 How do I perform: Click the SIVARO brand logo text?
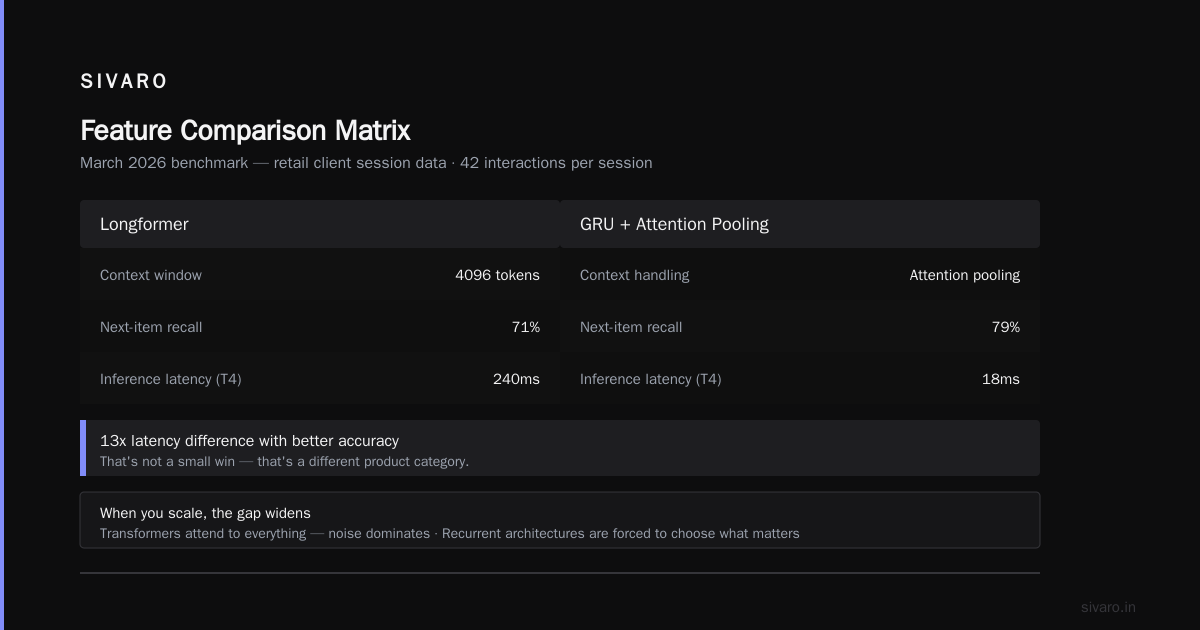124,82
